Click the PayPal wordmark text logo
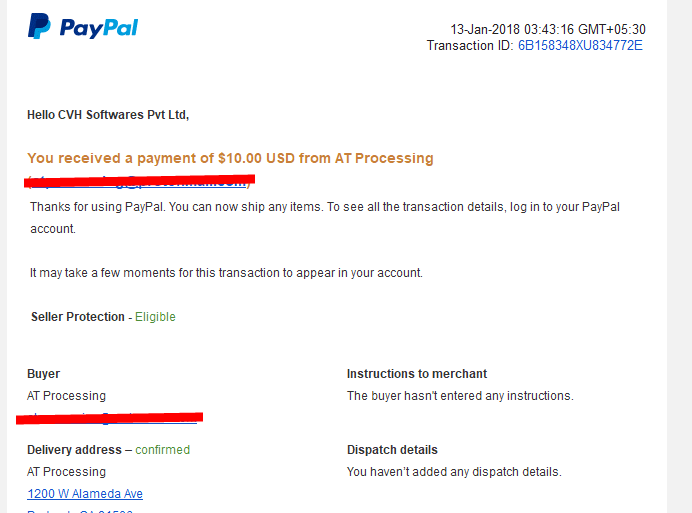The width and height of the screenshot is (692, 513). pyautogui.click(x=99, y=28)
